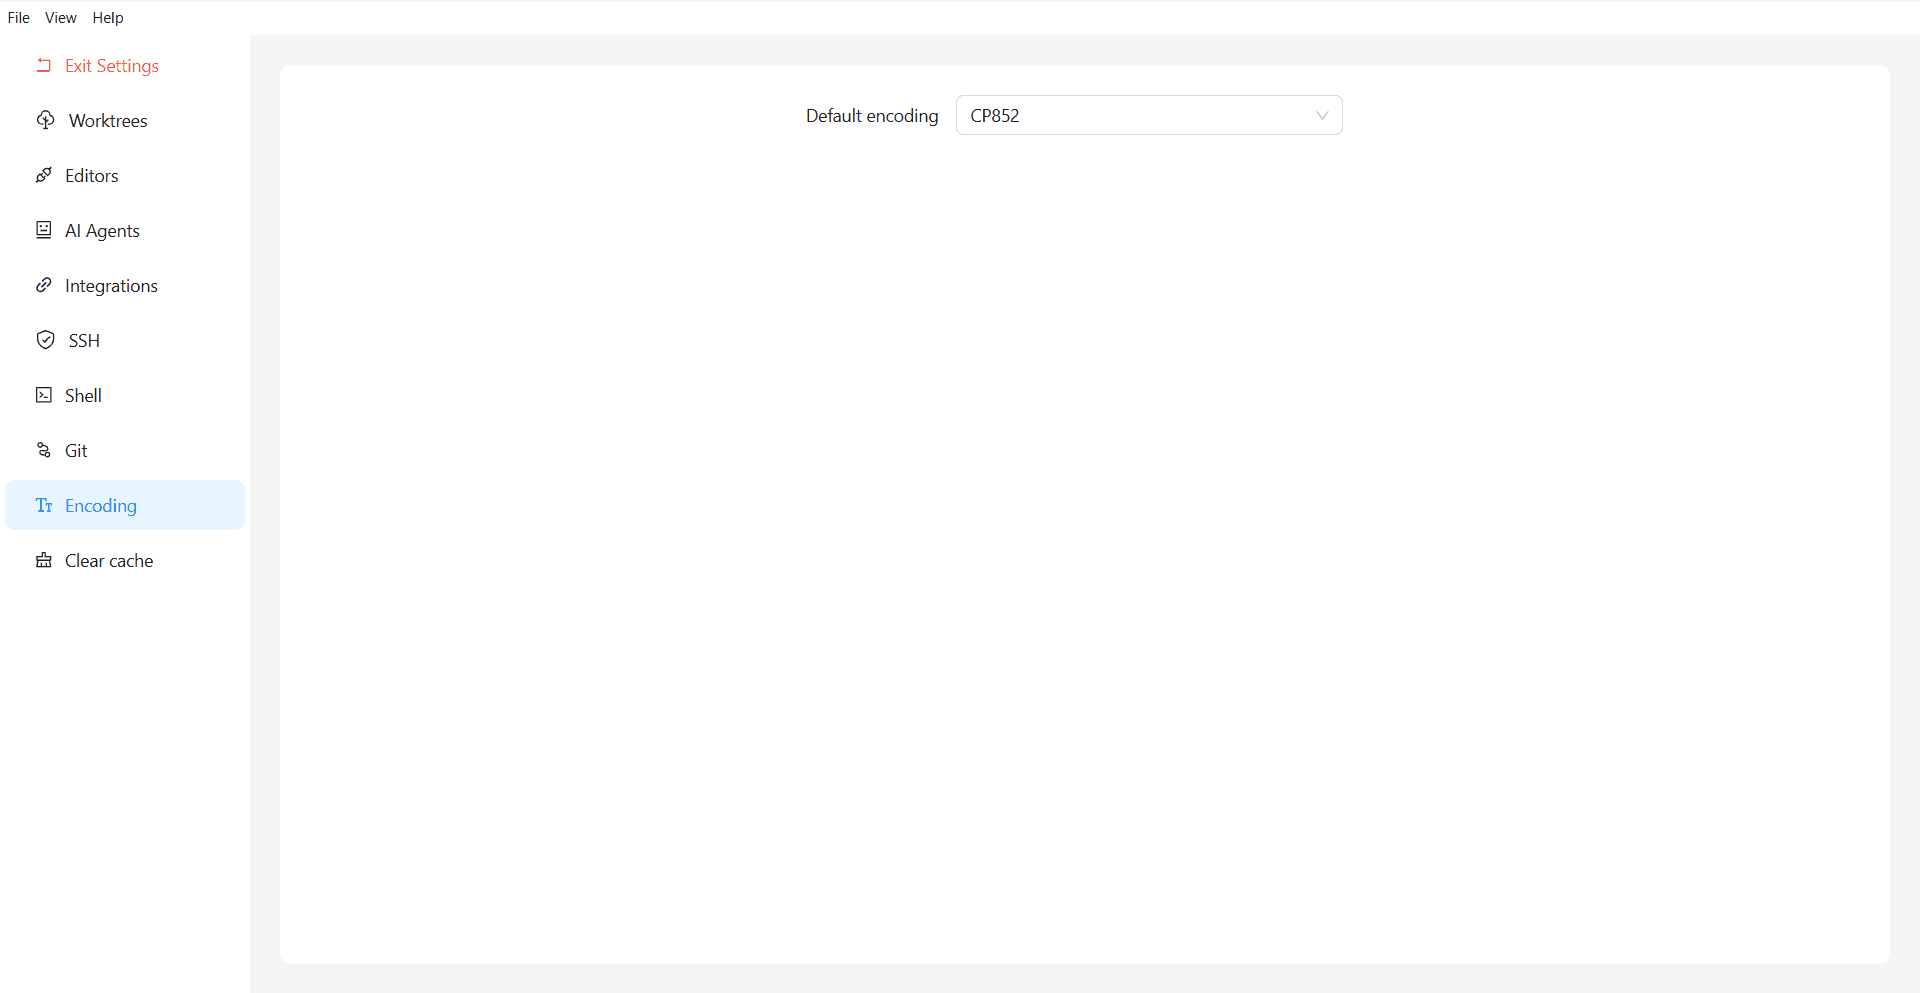Expand the Default encoding dropdown arrow
Viewport: 1920px width, 993px height.
(x=1322, y=115)
